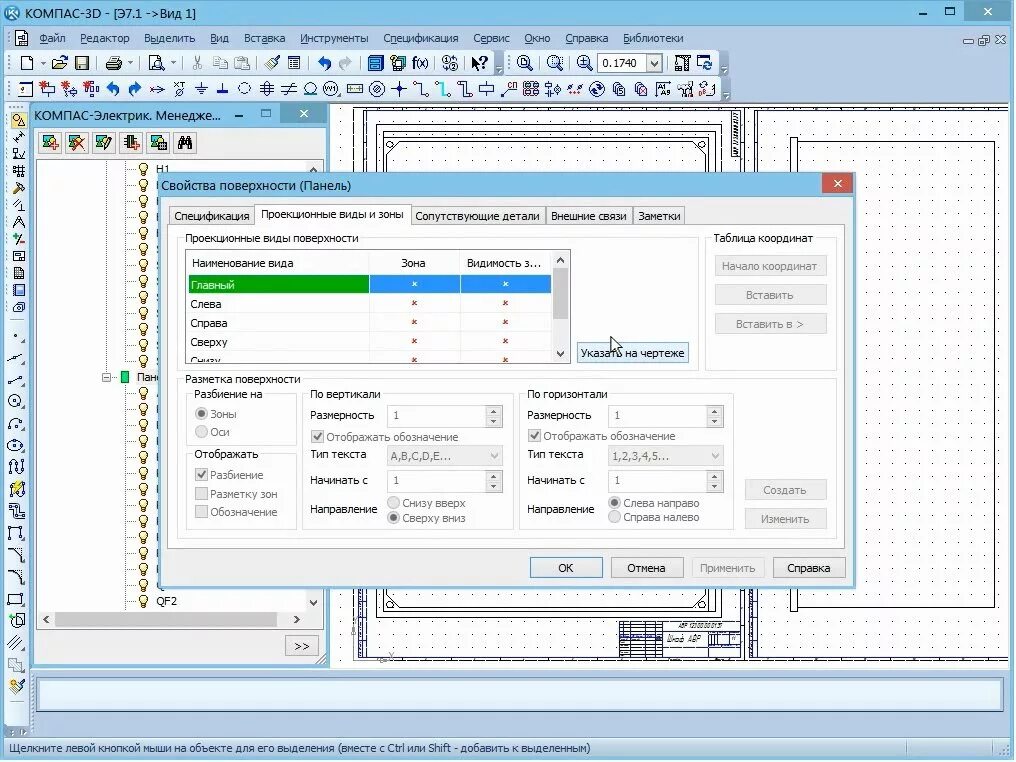Click the W1 circle icon in the electric toolbar
Viewport: 1016px width, 762px height.
point(331,89)
